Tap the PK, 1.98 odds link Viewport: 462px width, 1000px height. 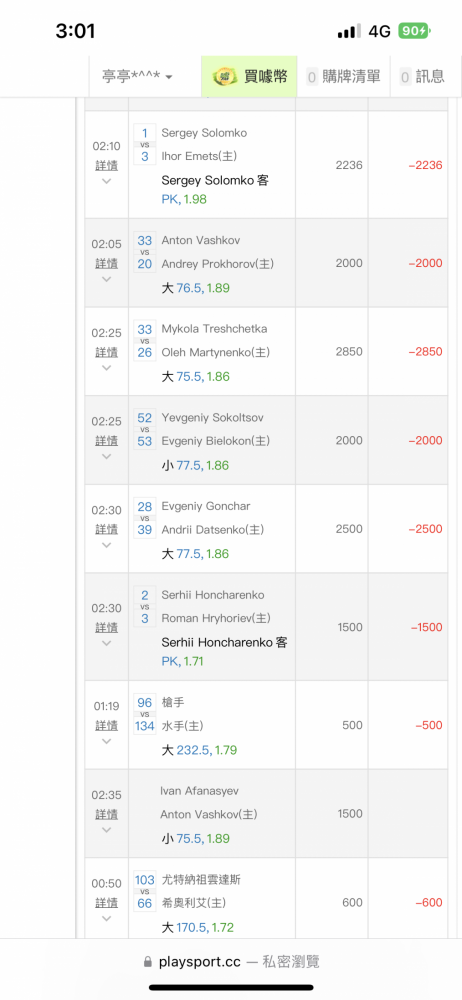[184, 200]
